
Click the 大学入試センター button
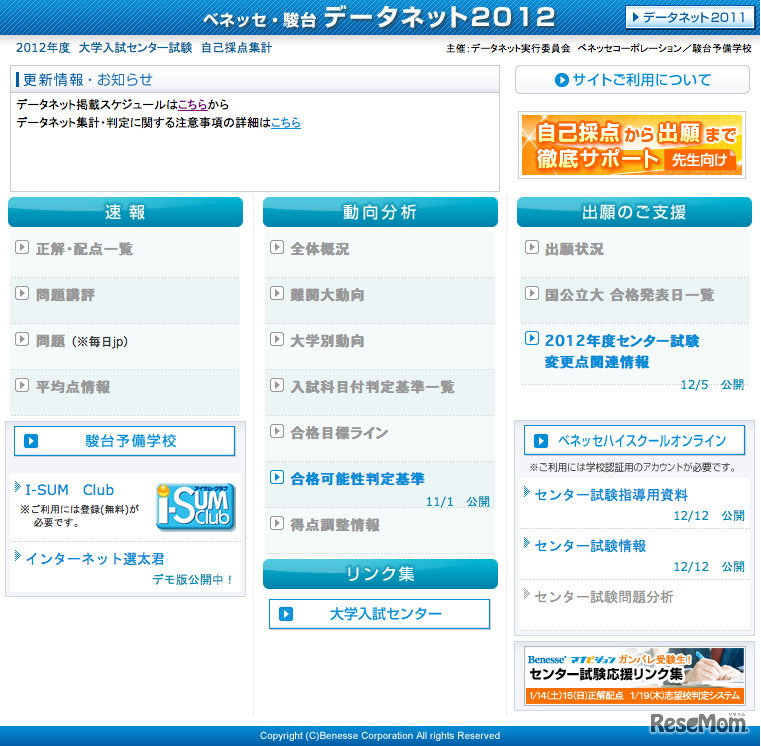(x=380, y=614)
